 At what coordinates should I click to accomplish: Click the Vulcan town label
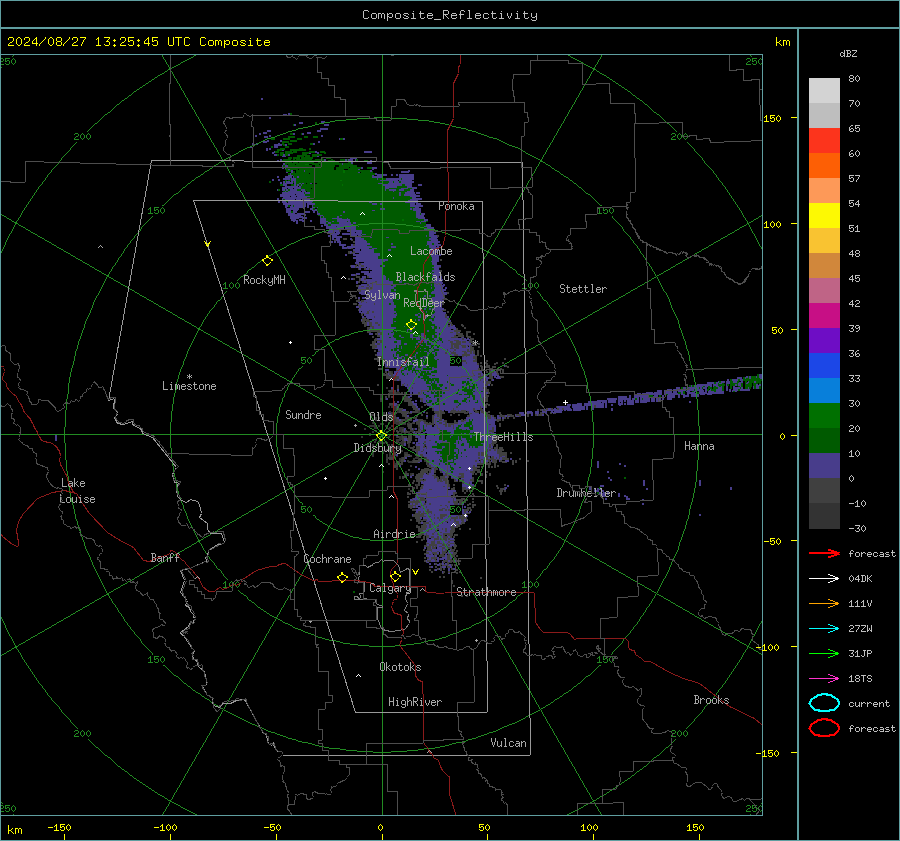(508, 743)
